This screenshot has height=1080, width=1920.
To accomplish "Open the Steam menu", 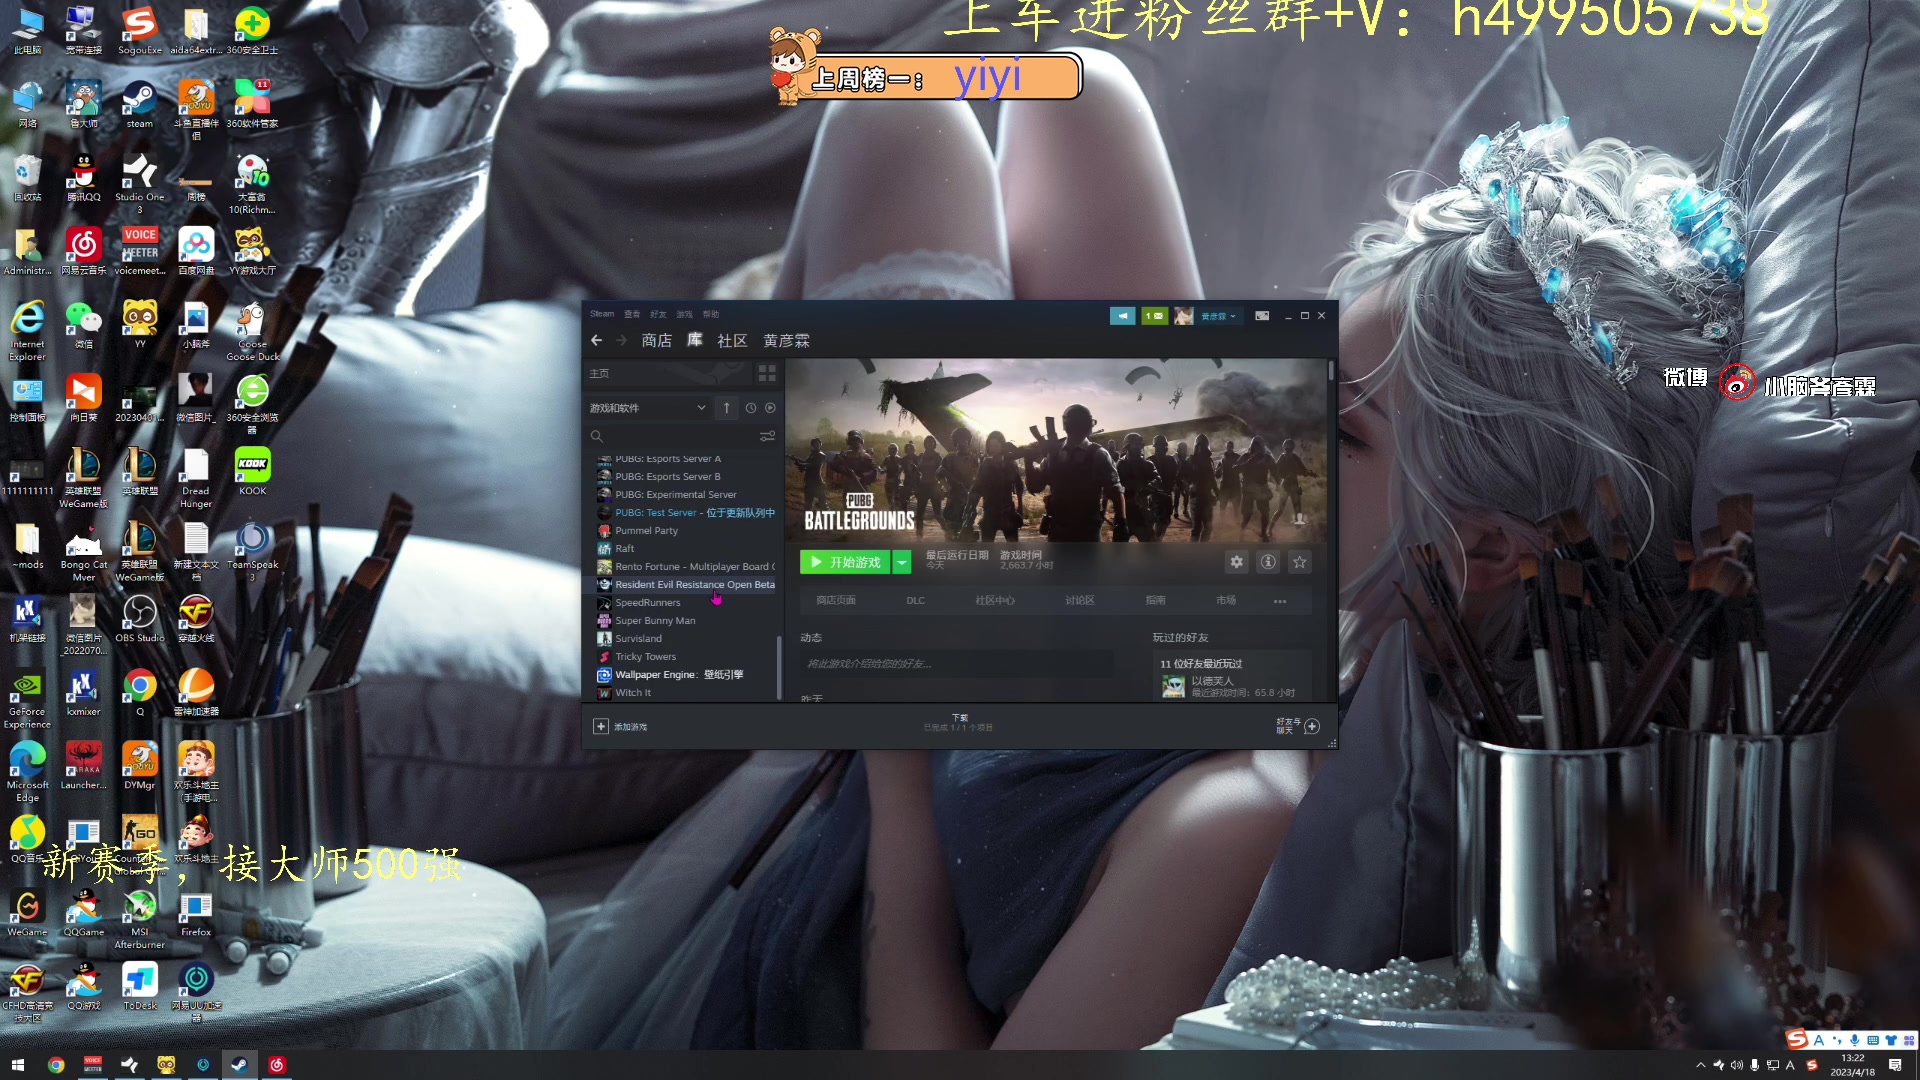I will (x=602, y=314).
